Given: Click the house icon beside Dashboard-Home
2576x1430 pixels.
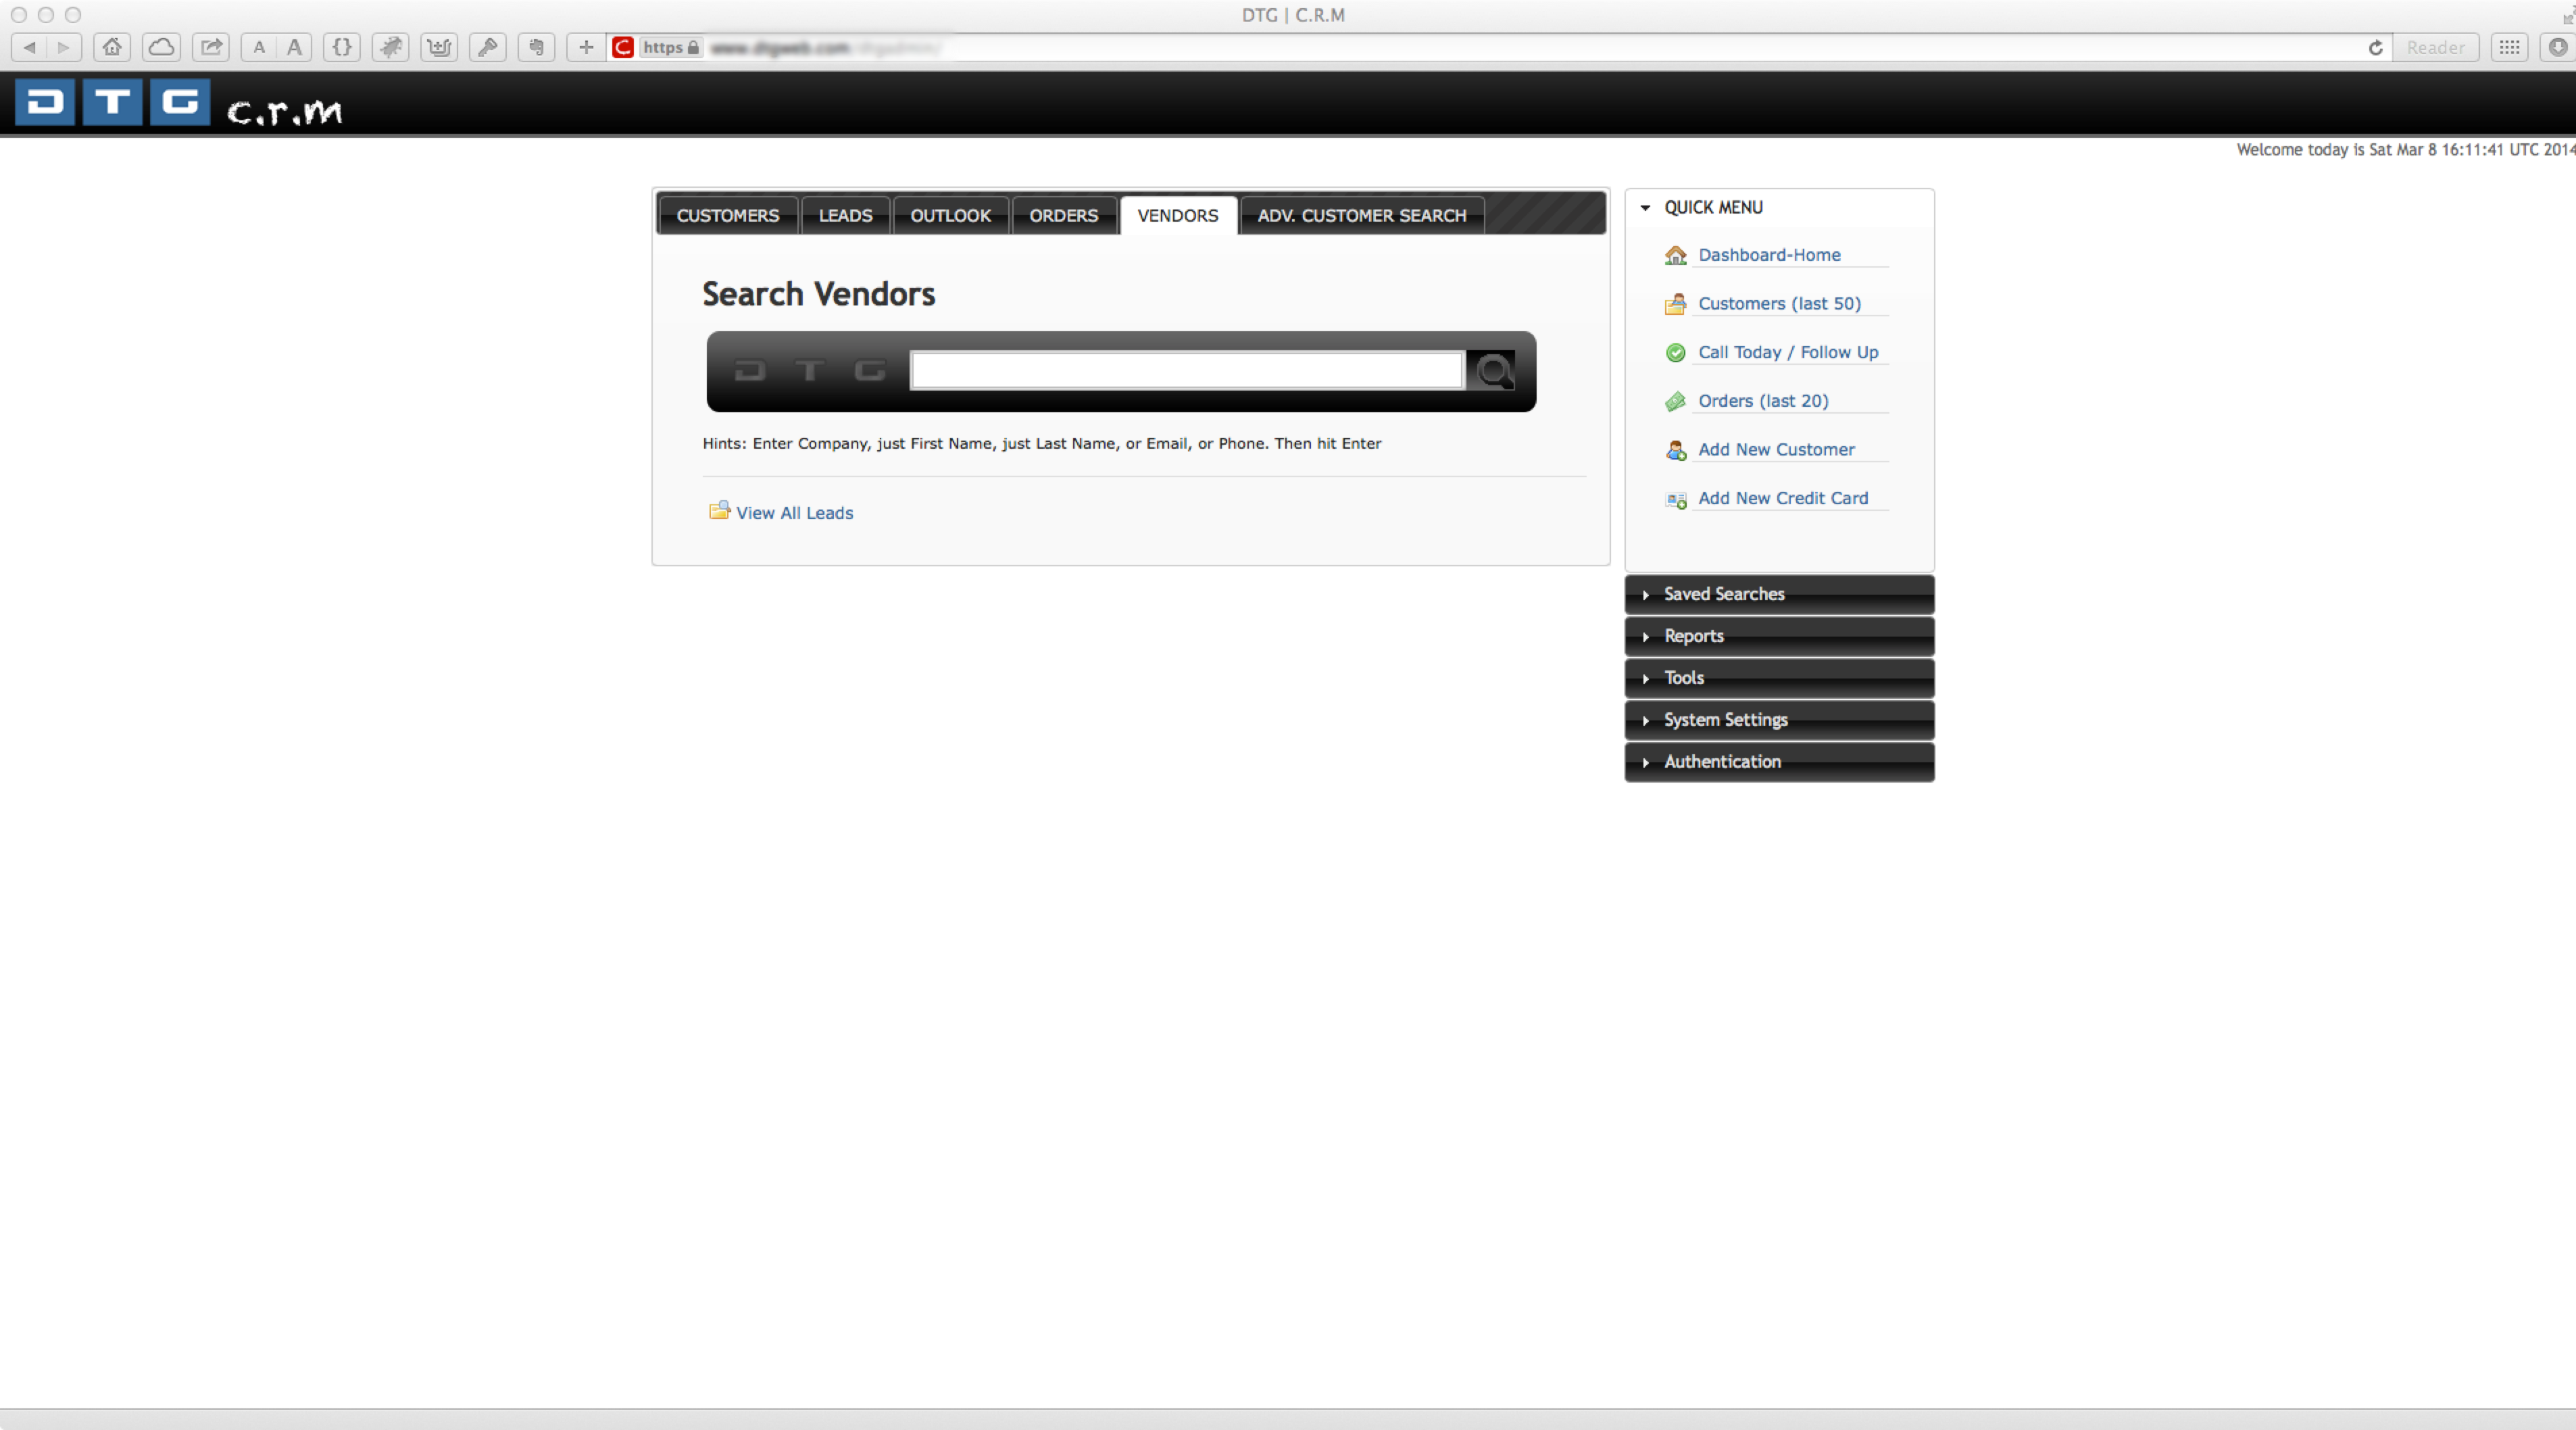Looking at the screenshot, I should click(1676, 255).
